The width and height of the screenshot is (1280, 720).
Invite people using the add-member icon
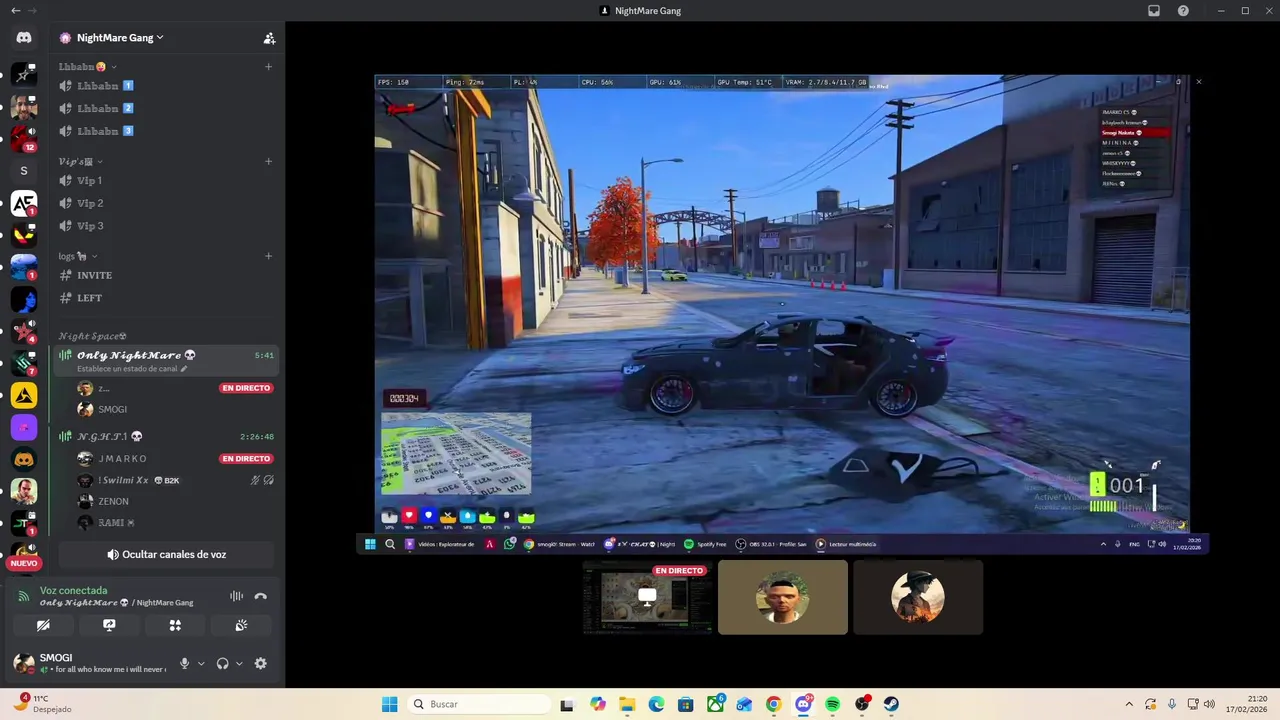(x=269, y=38)
